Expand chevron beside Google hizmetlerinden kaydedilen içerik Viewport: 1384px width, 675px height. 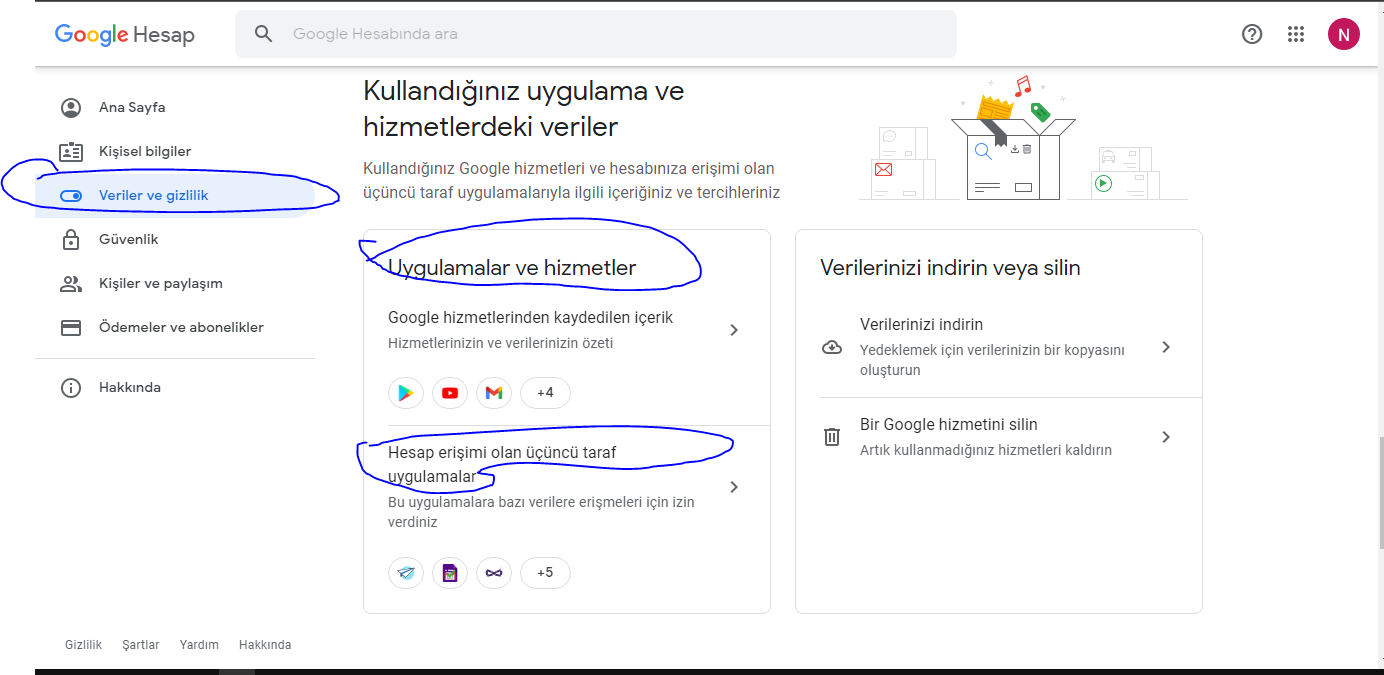point(734,330)
